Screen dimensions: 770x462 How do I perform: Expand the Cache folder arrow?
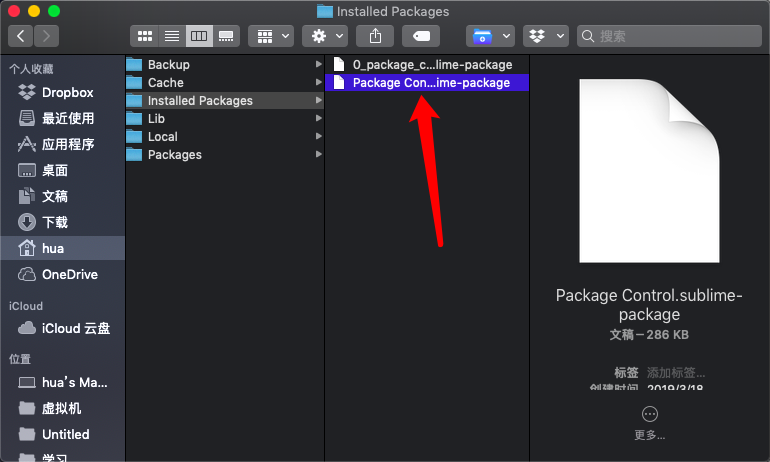tap(318, 82)
